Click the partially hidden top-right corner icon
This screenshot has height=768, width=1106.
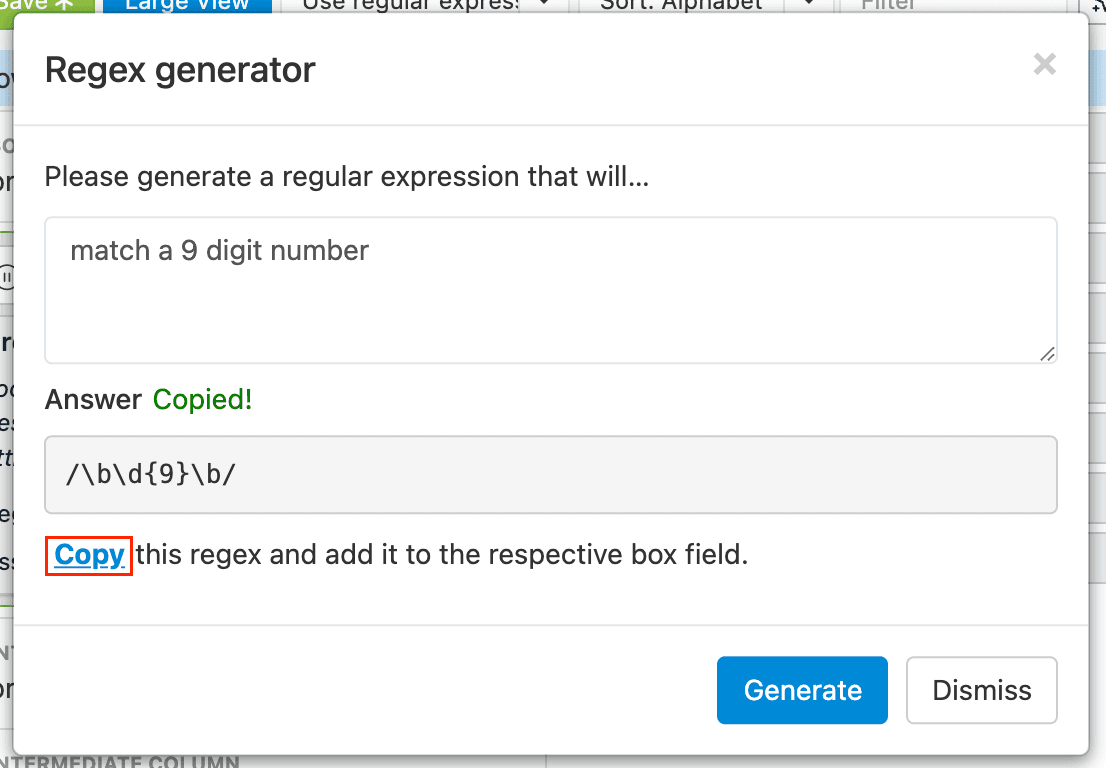[x=1100, y=5]
